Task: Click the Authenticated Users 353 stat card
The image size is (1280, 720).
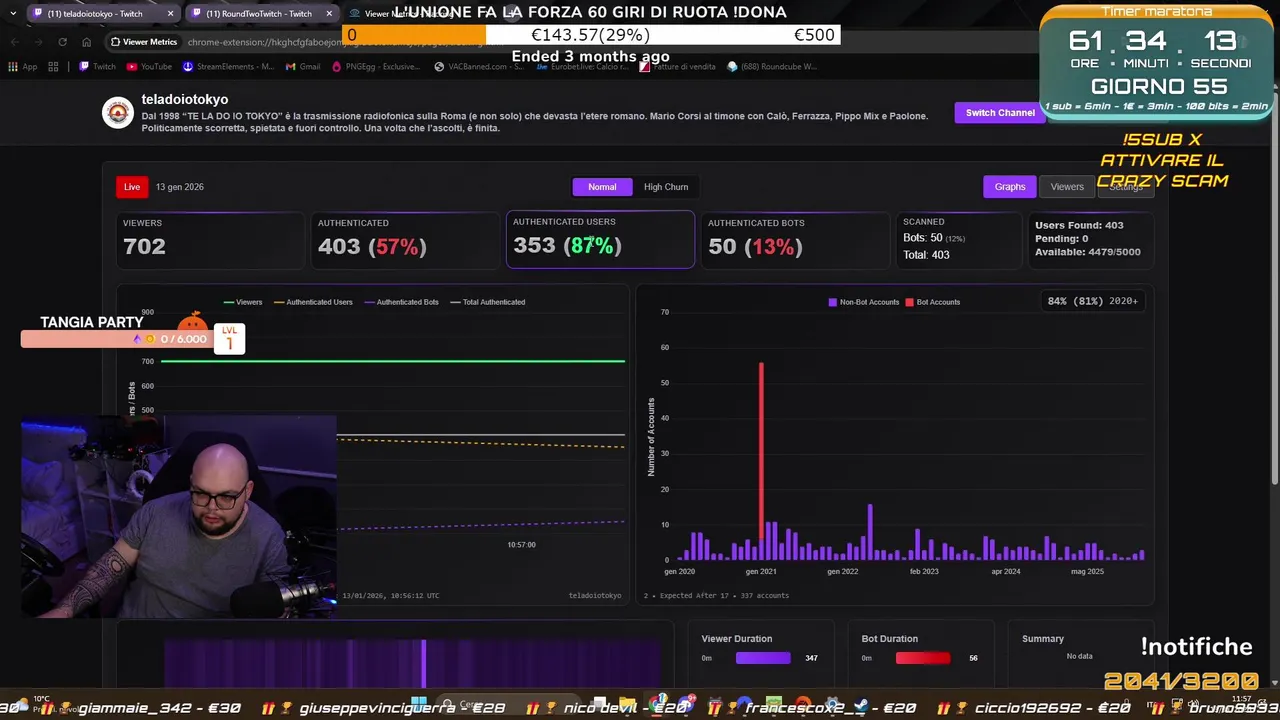Action: click(x=600, y=239)
